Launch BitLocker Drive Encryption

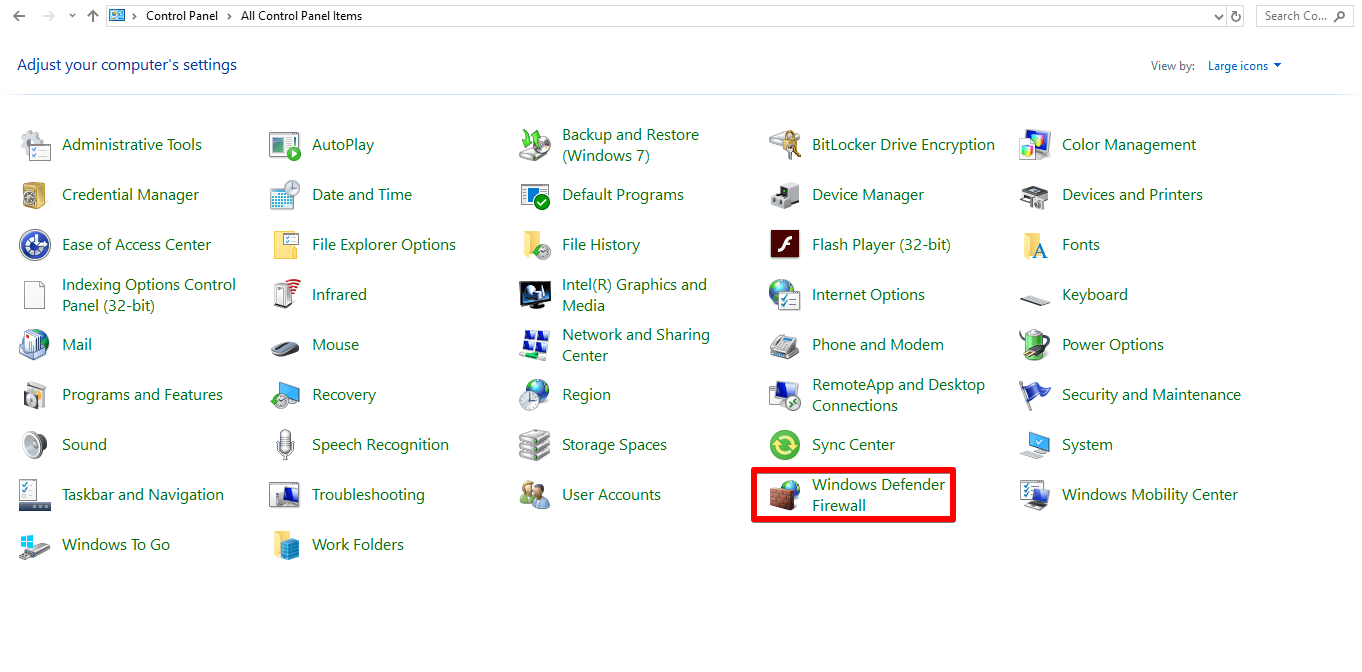click(902, 144)
